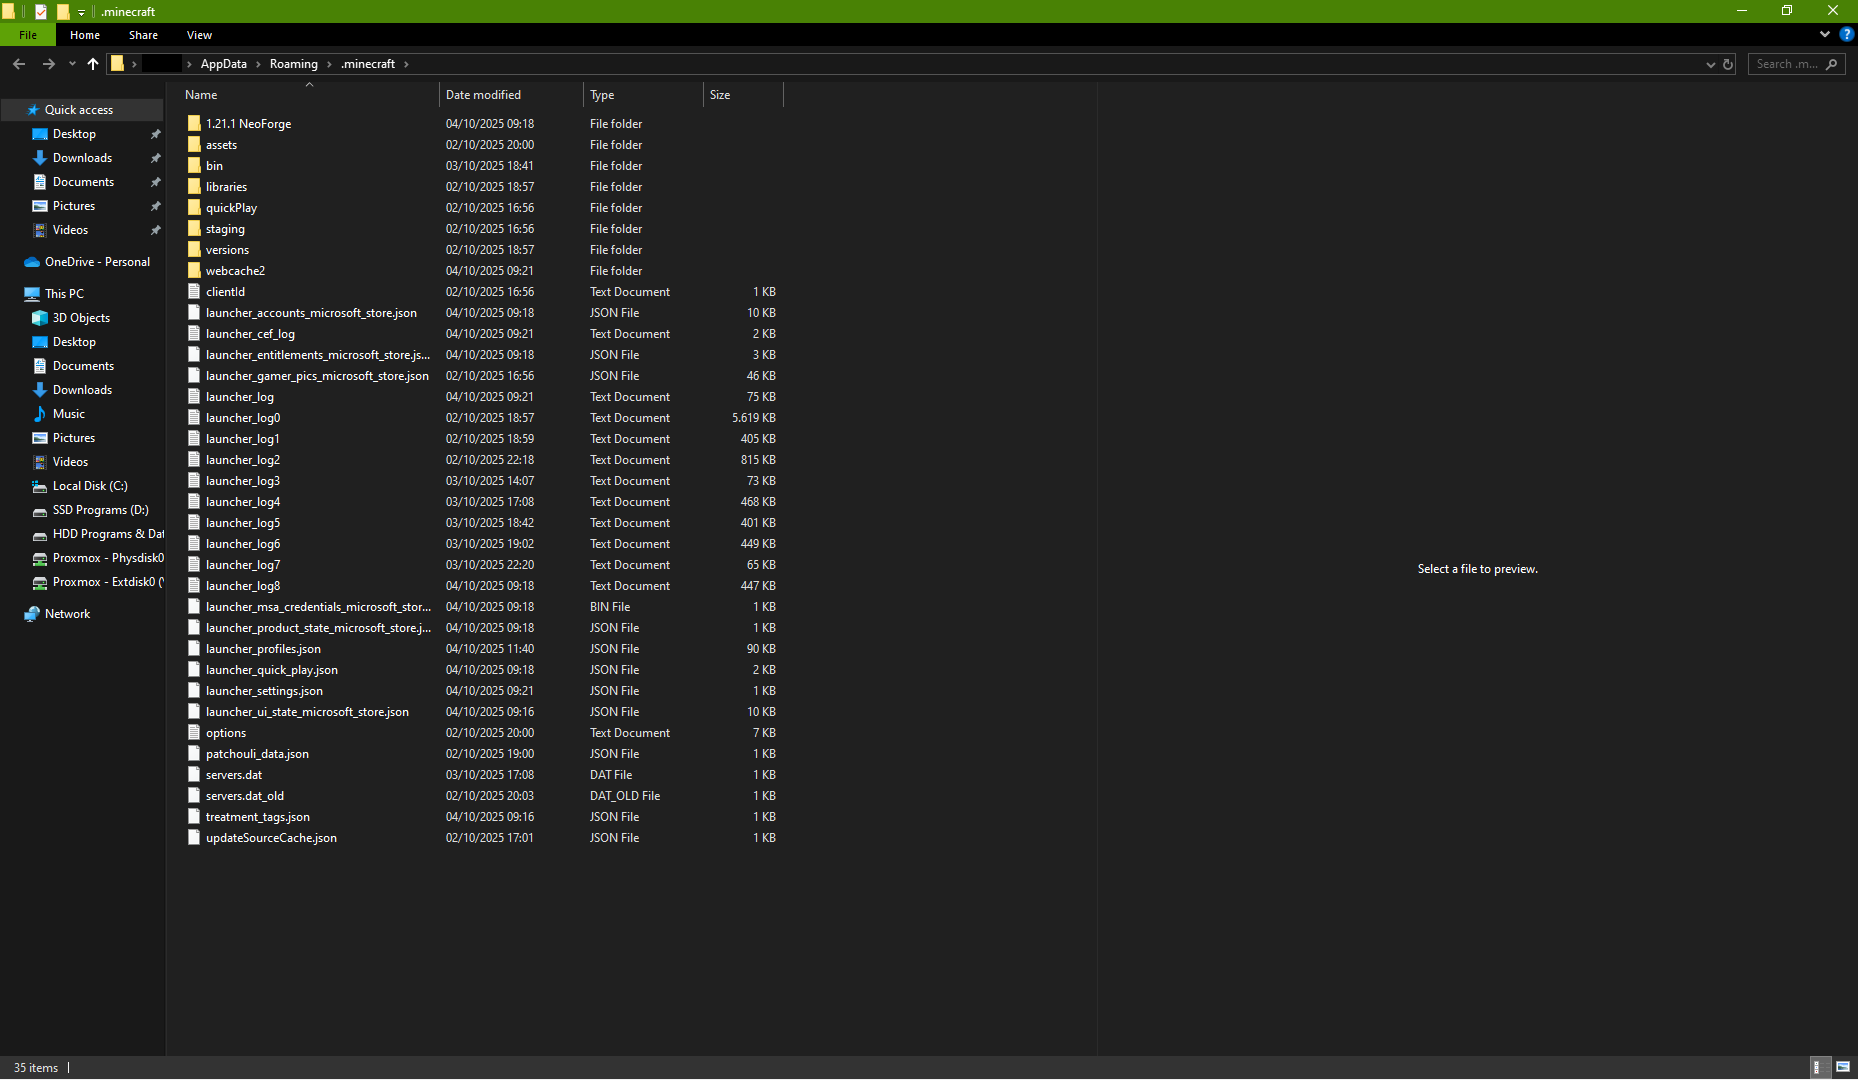
Task: Switch to the View ribbon tab
Action: pos(199,35)
